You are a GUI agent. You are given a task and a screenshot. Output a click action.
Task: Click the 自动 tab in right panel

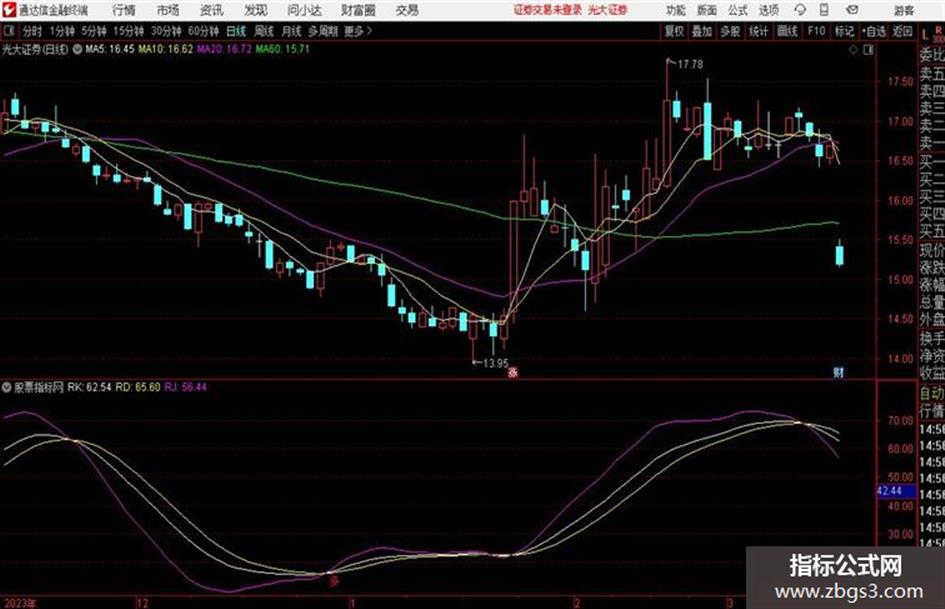[932, 393]
